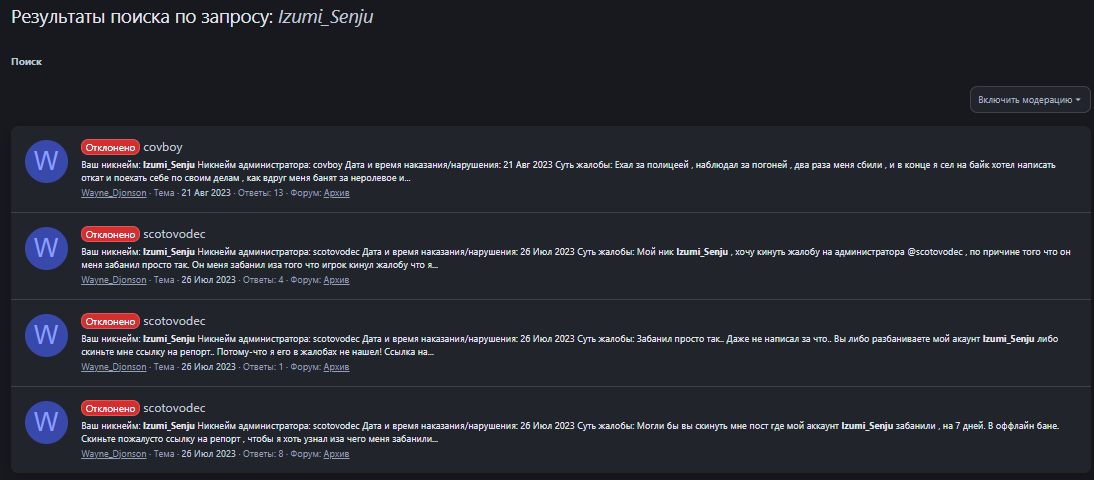
Task: Open Wayne_Djonson's profile from the last result
Action: (113, 454)
